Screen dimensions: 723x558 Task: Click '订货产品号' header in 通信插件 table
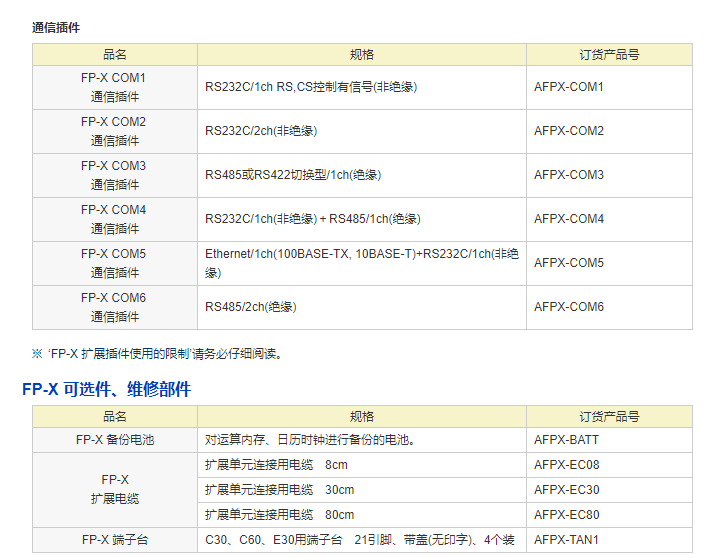tap(609, 55)
